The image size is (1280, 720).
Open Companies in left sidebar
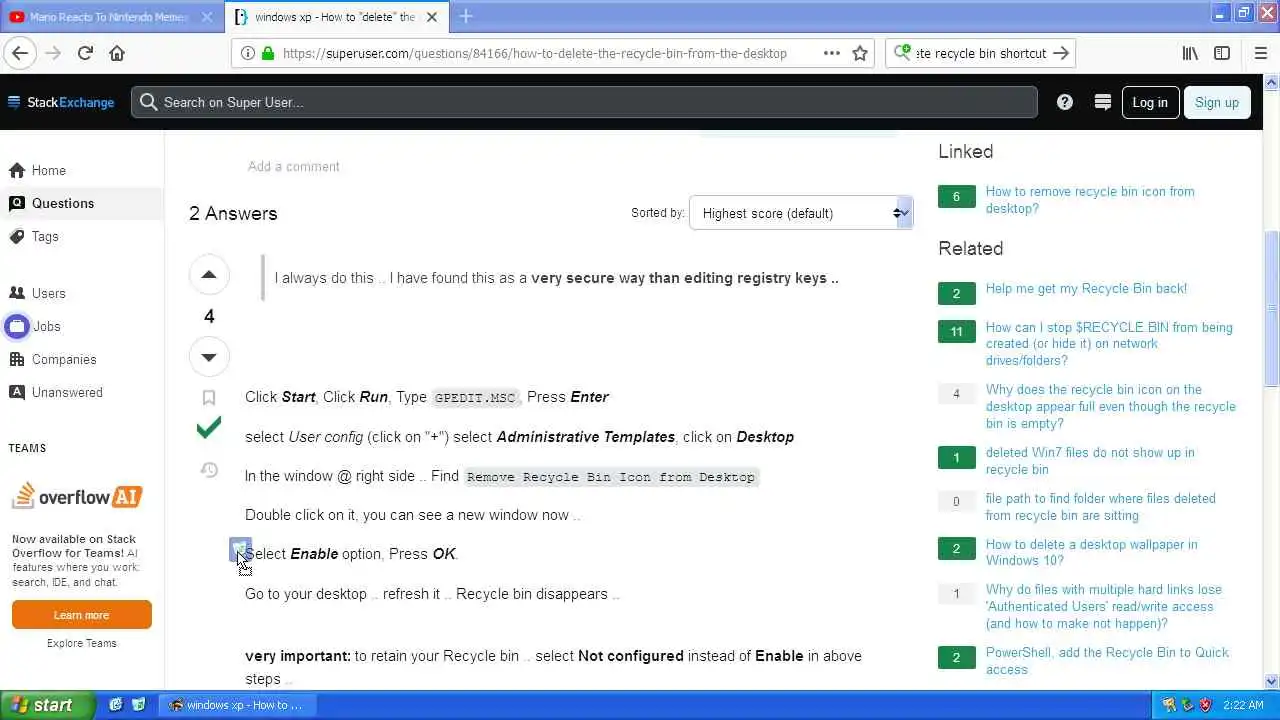(64, 359)
